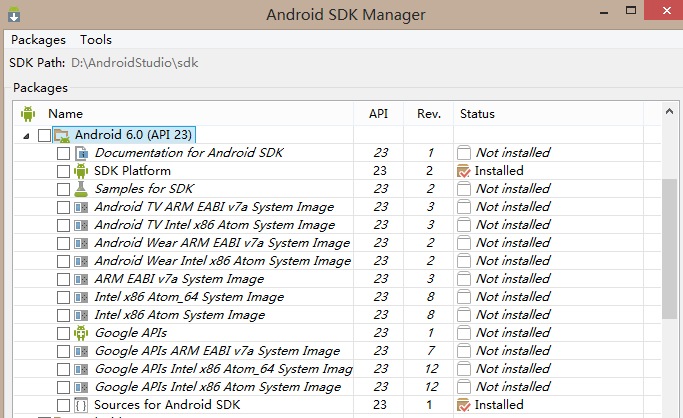This screenshot has width=683, height=418.
Task: Select the Sources for Android SDK row
Action: (x=337, y=405)
